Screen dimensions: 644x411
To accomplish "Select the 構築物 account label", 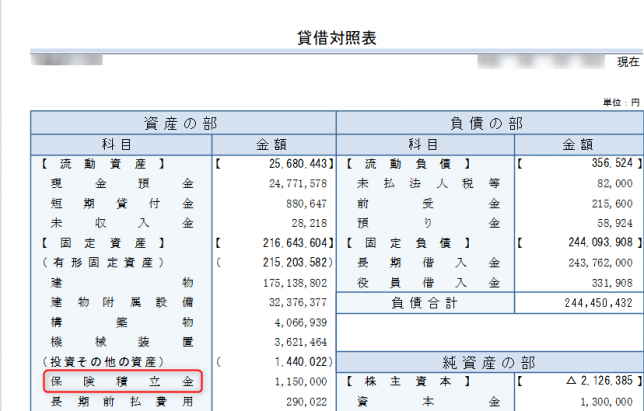I will coord(122,322).
